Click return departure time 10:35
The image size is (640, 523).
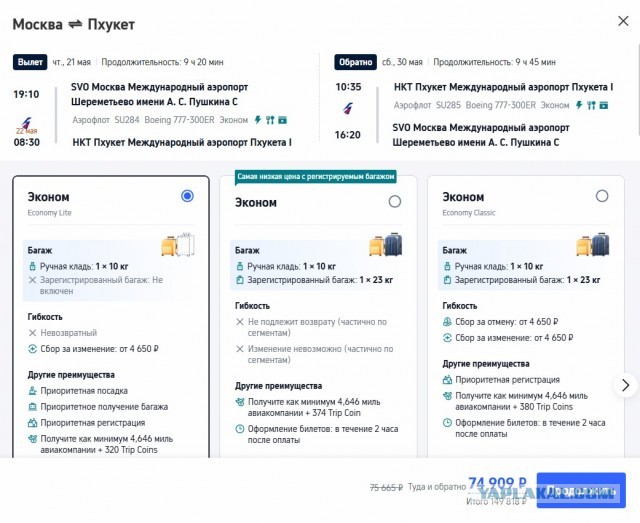pyautogui.click(x=348, y=87)
